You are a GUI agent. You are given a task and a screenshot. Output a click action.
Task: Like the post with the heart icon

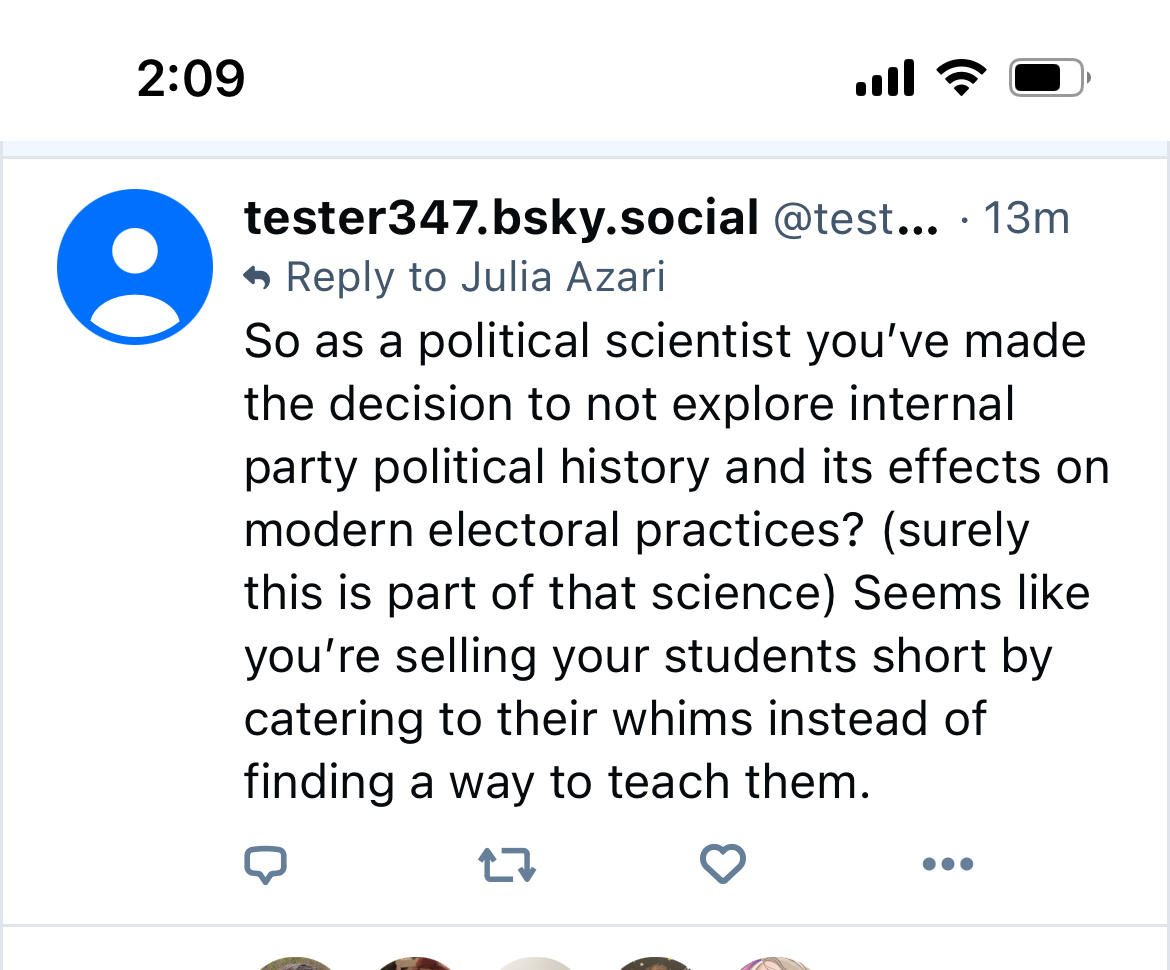click(722, 864)
